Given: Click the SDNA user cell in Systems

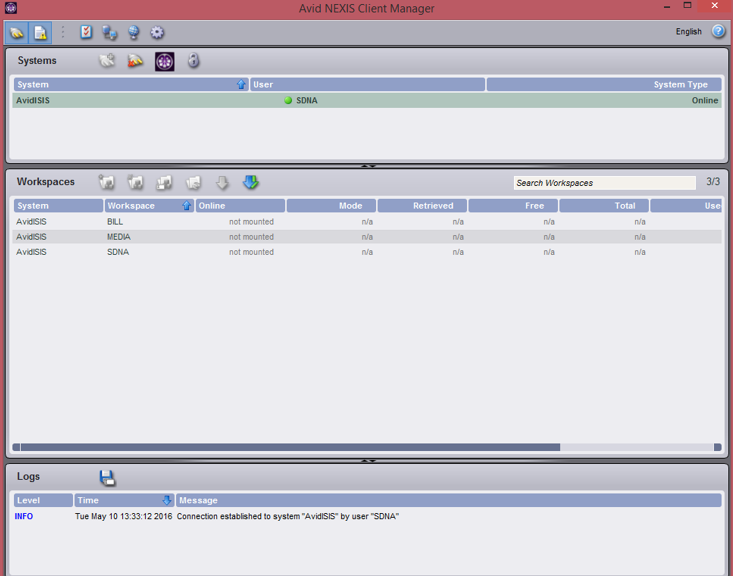Looking at the screenshot, I should pyautogui.click(x=307, y=101).
